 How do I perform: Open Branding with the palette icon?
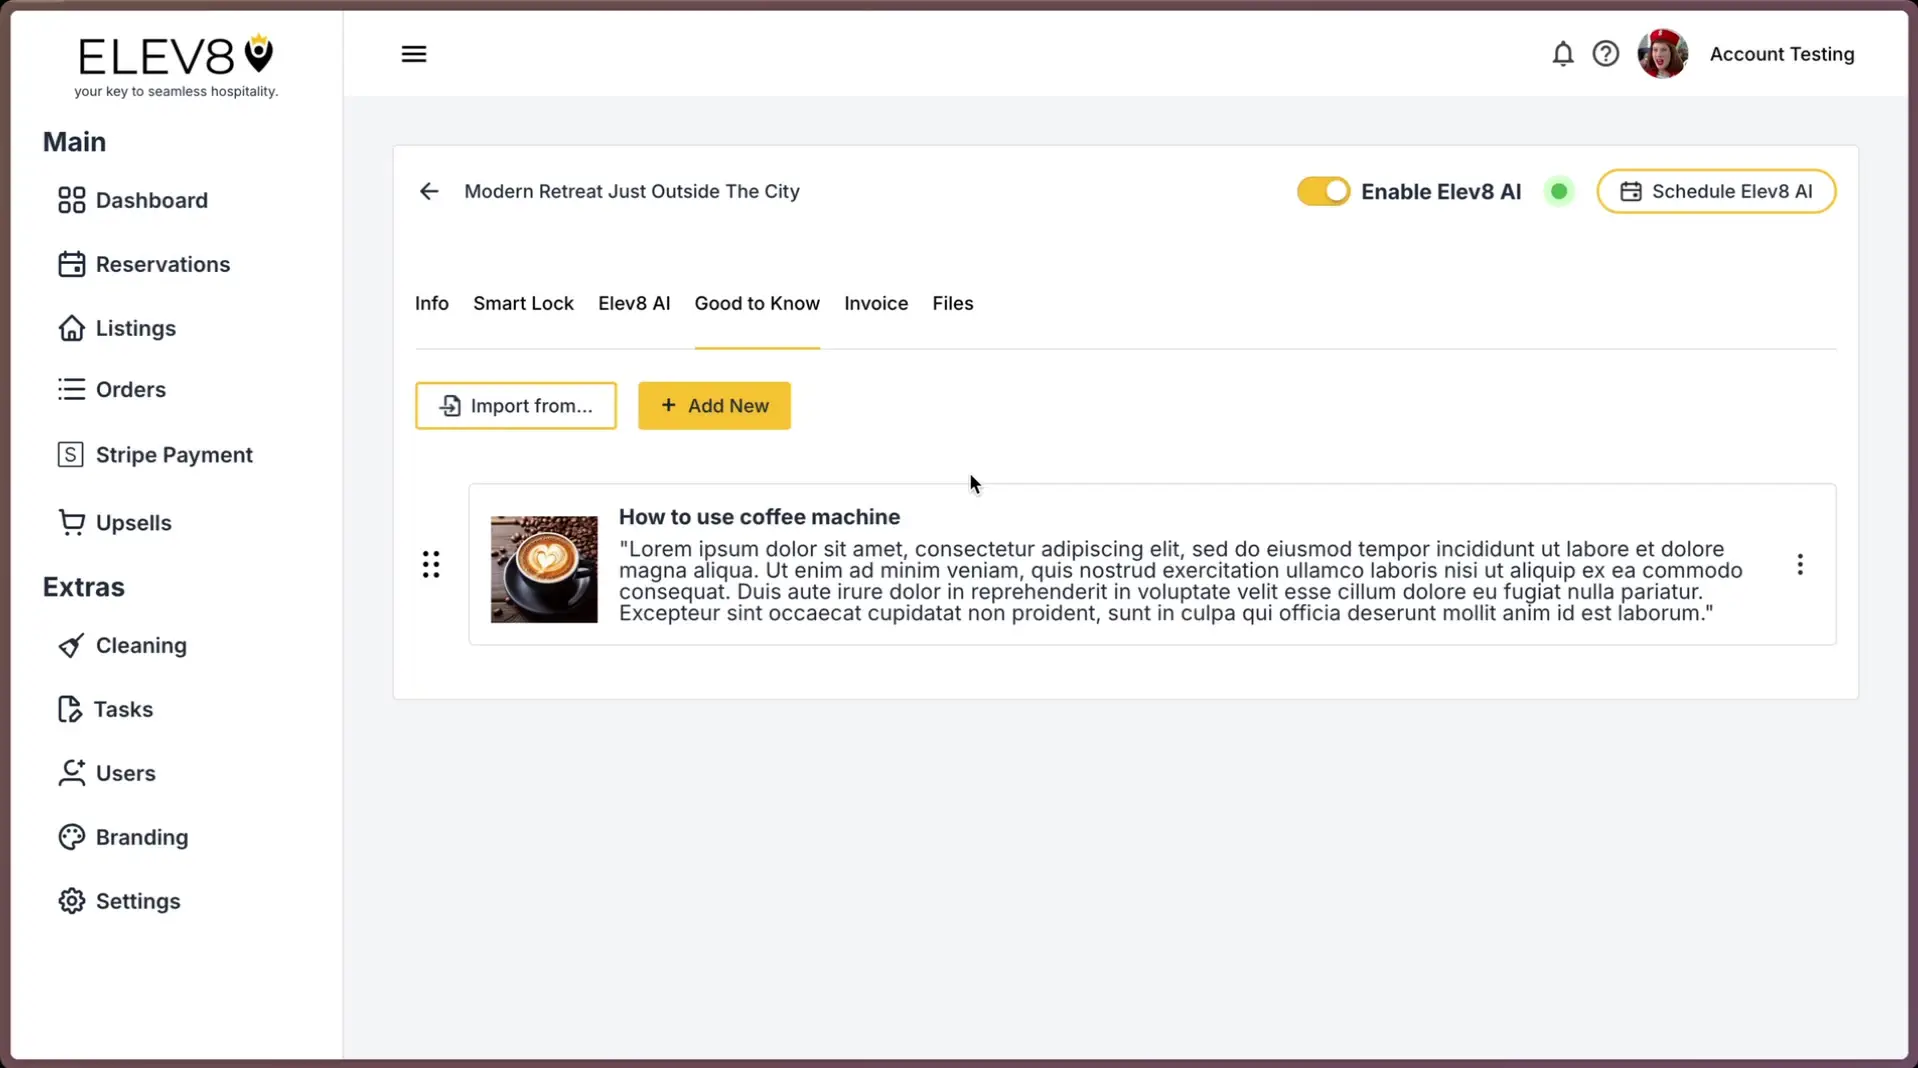coord(70,837)
